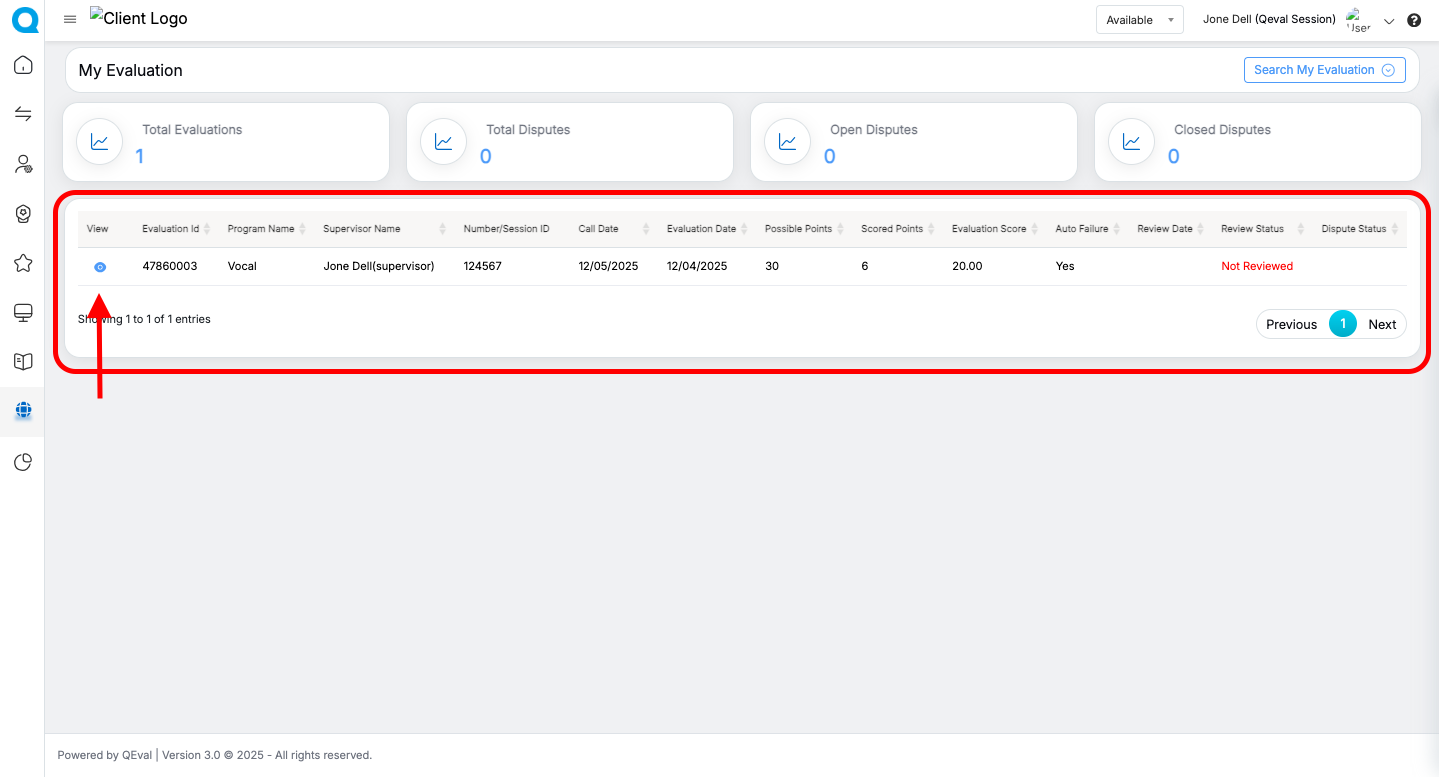Image resolution: width=1439 pixels, height=777 pixels.
Task: Click the home icon in sidebar
Action: 23,66
